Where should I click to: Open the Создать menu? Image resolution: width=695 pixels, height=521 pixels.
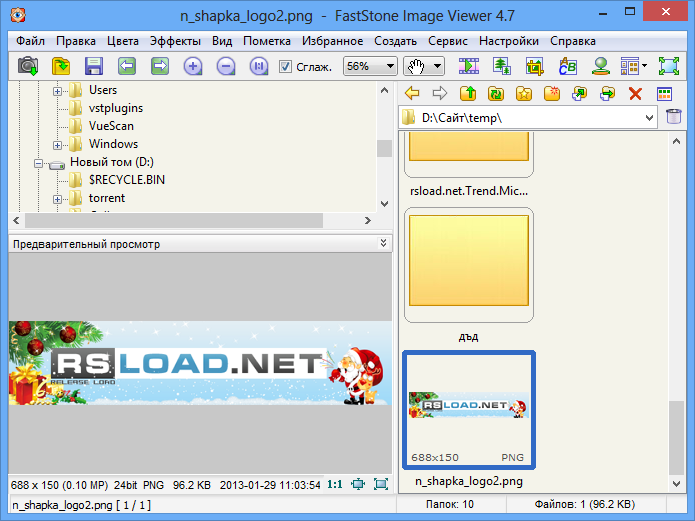coord(395,41)
